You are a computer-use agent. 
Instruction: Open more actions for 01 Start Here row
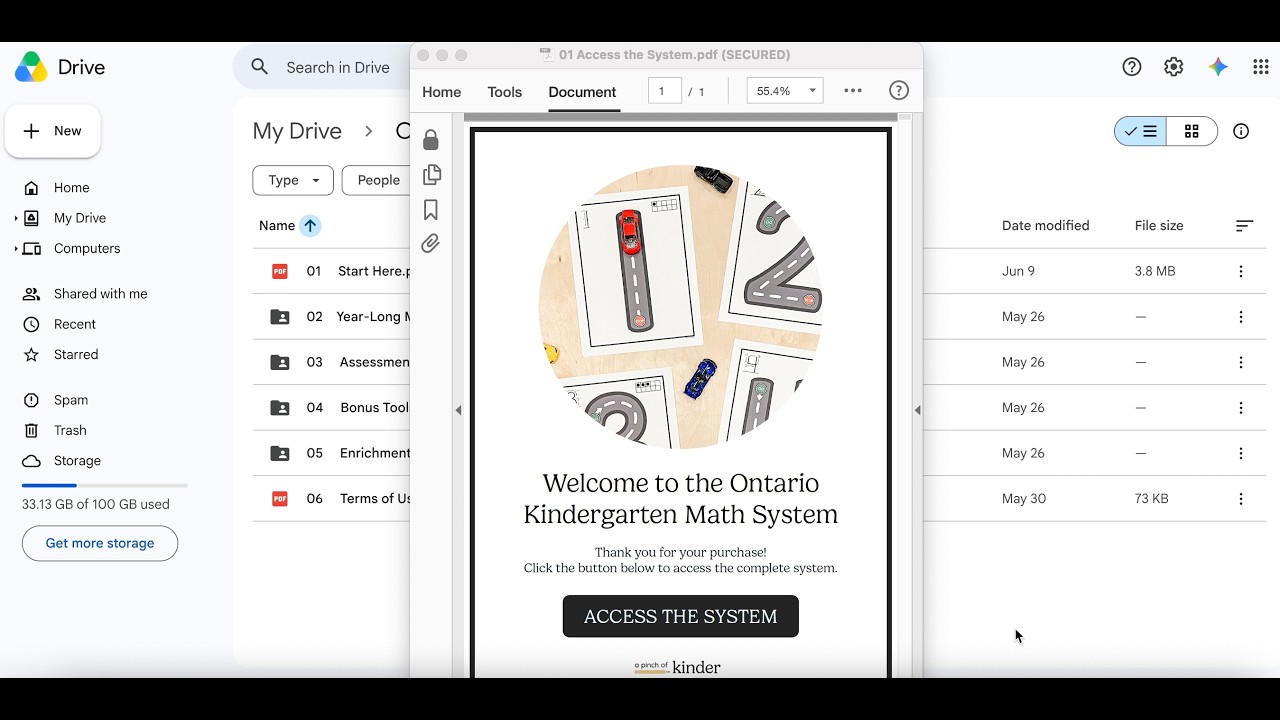coord(1241,271)
